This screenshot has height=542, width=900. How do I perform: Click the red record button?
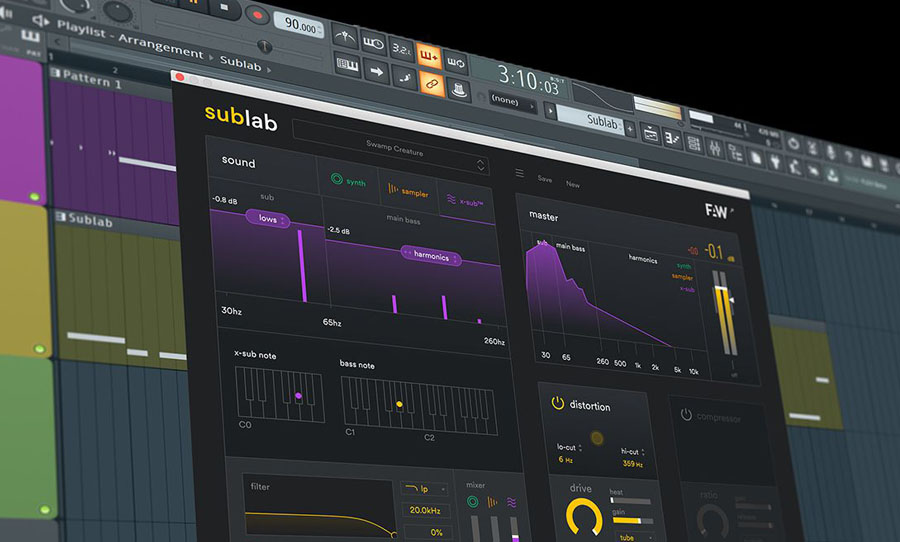click(x=257, y=16)
